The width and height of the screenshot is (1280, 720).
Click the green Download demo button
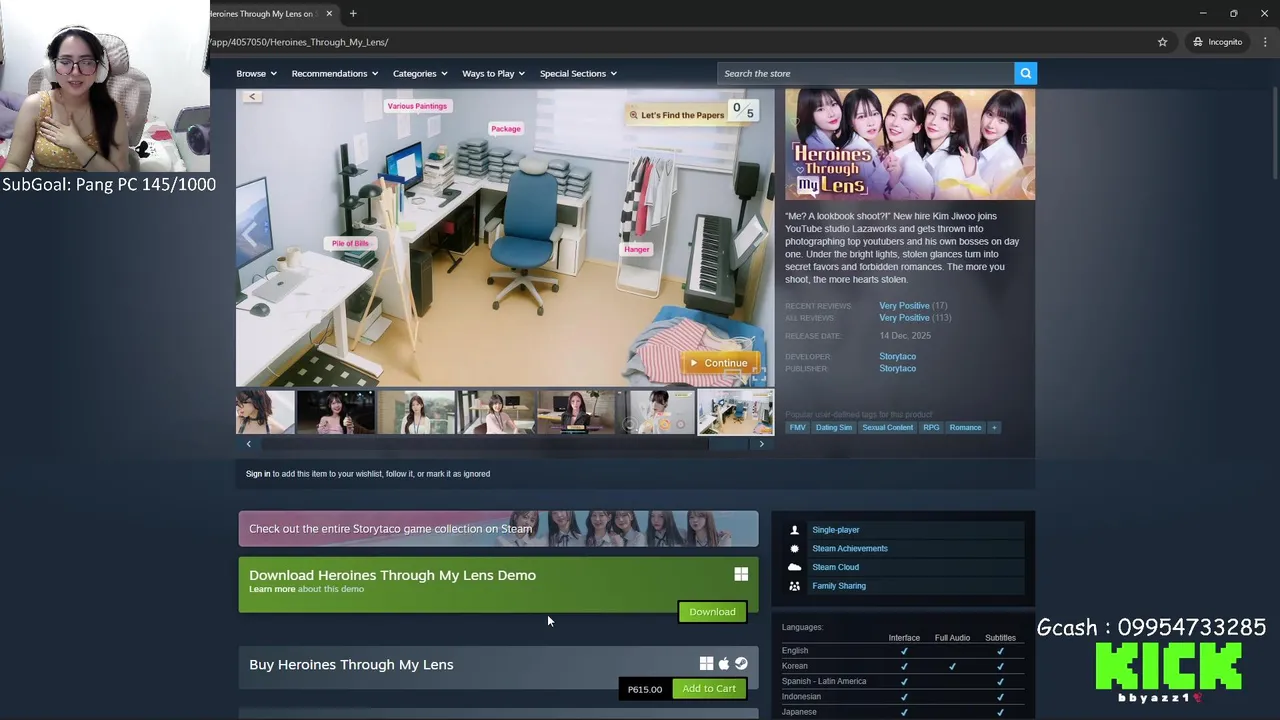coord(712,612)
